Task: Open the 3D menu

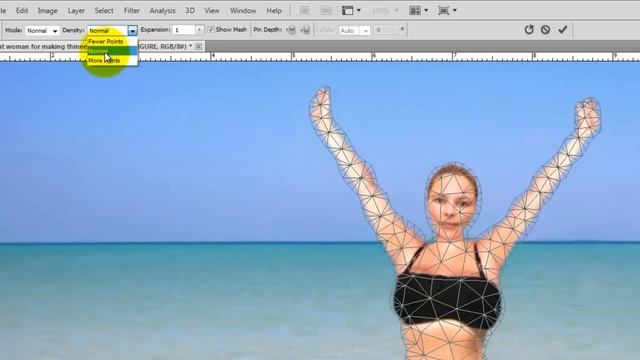Action: point(190,11)
